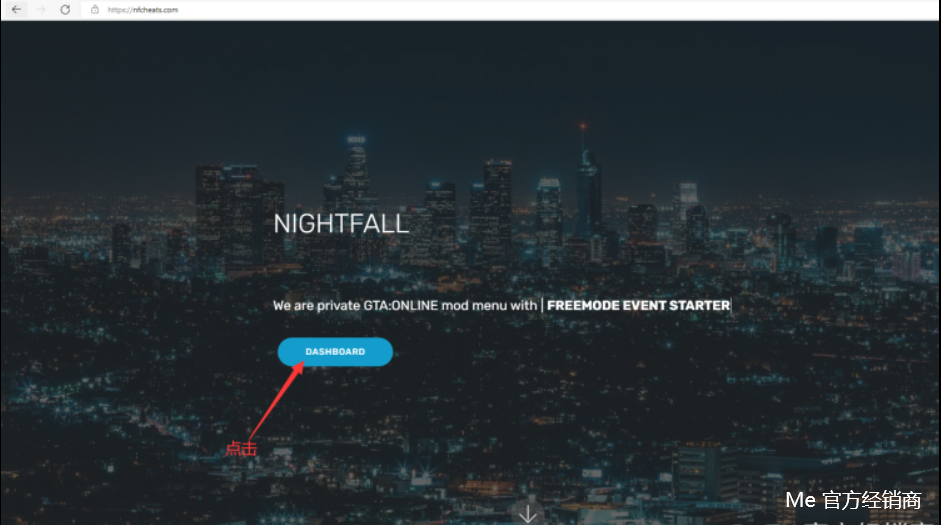Click the https:// prefix in the URL

pos(119,10)
